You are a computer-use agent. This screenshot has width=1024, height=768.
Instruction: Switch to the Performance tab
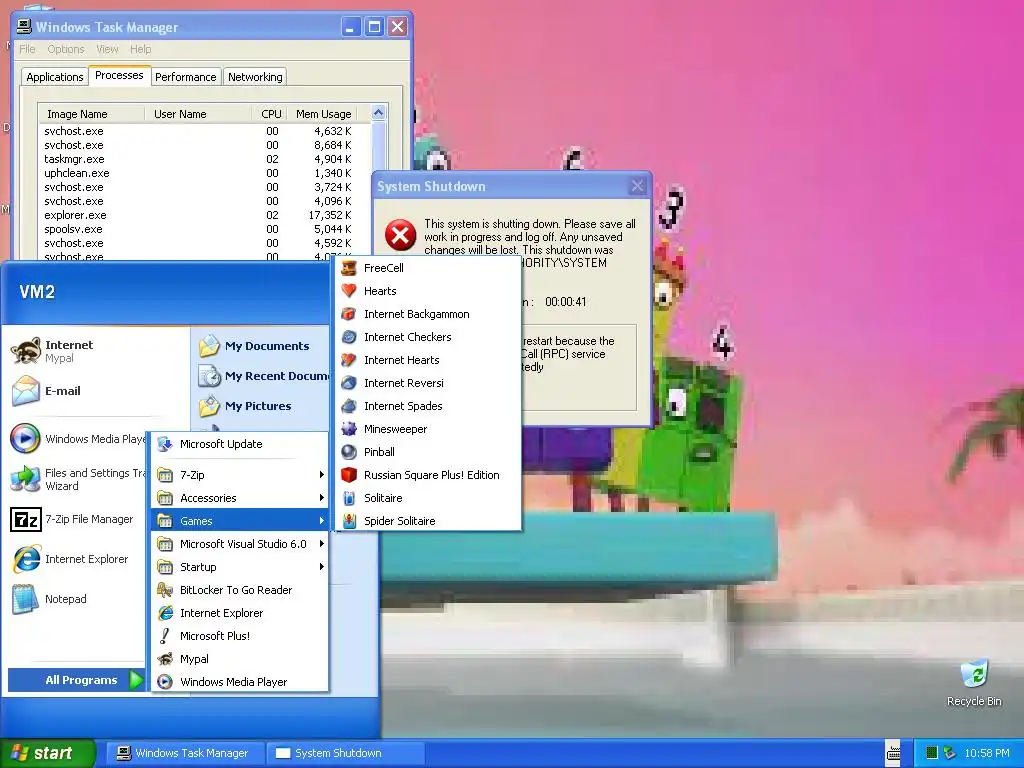click(185, 77)
